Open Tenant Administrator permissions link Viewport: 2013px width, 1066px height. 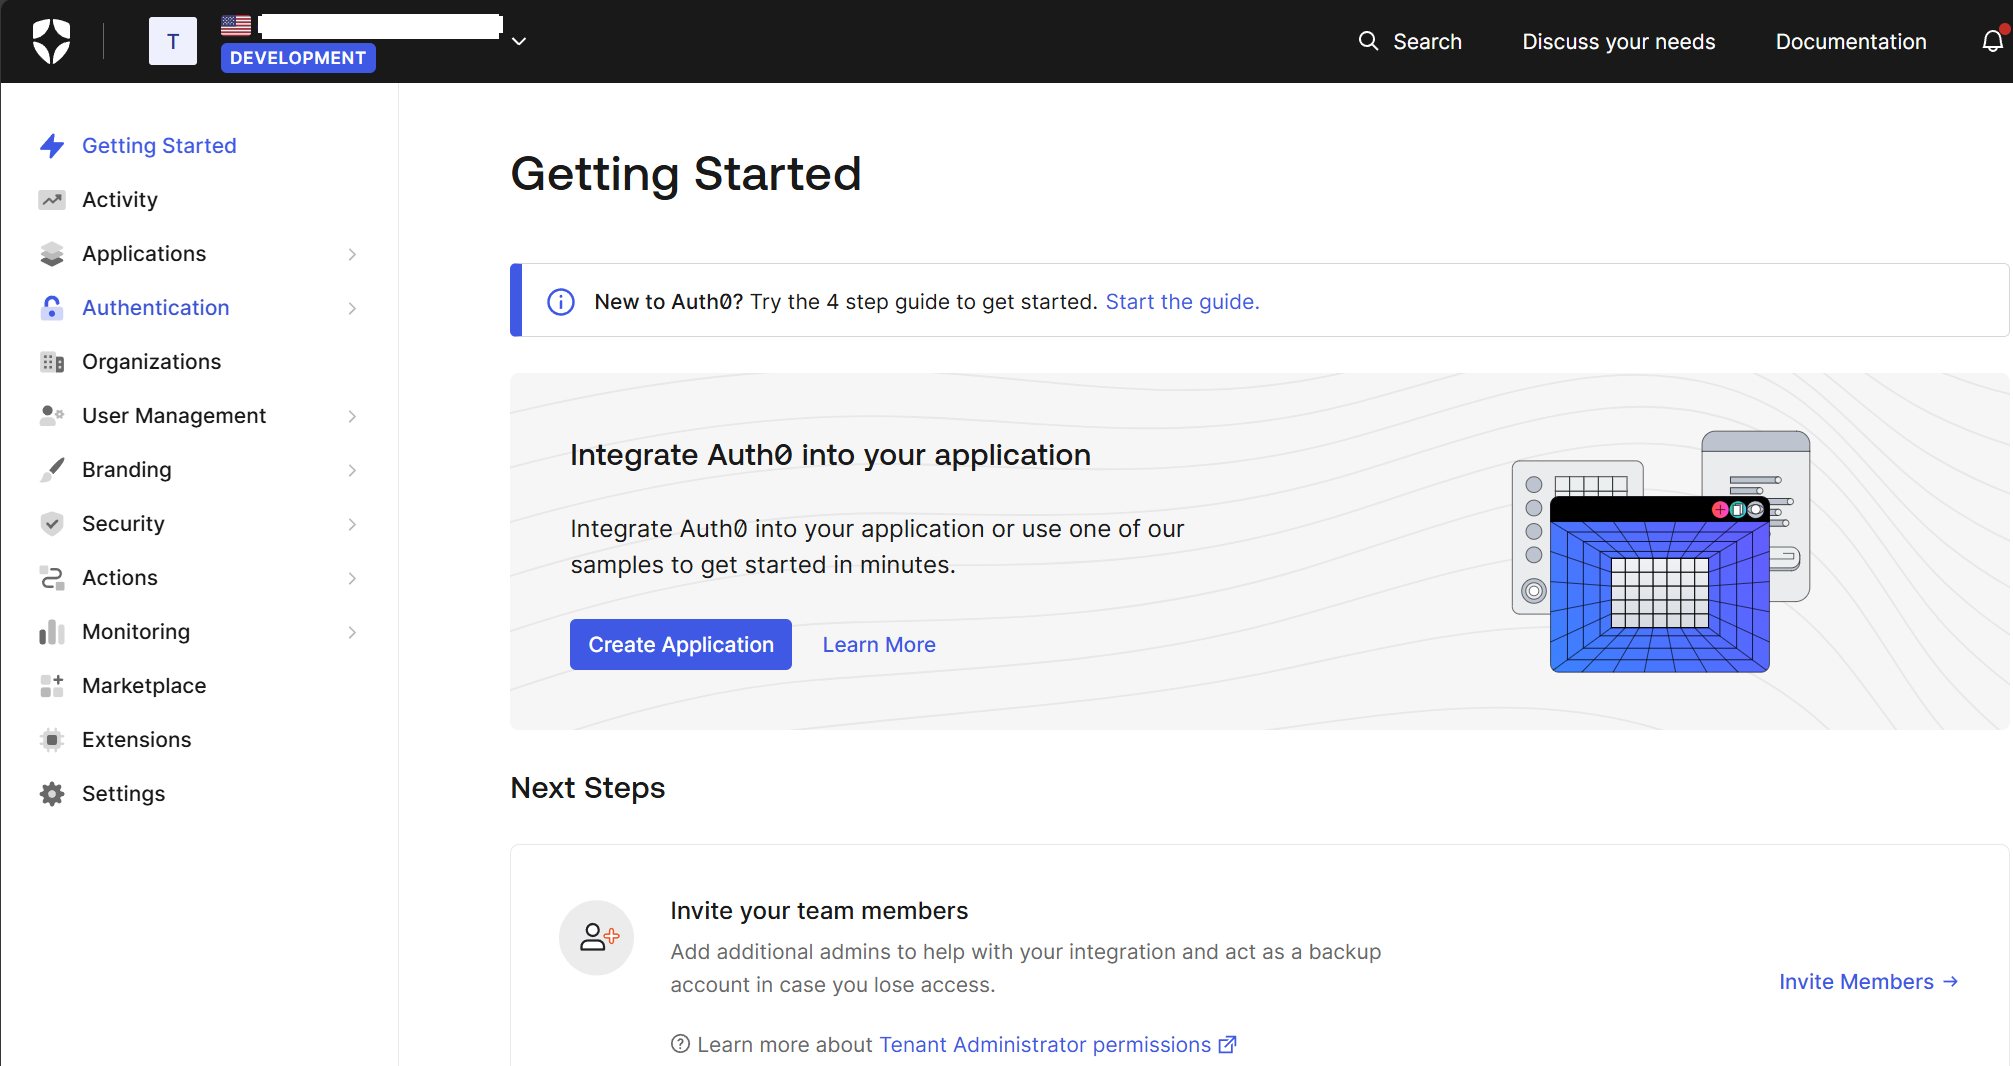coord(1045,1045)
